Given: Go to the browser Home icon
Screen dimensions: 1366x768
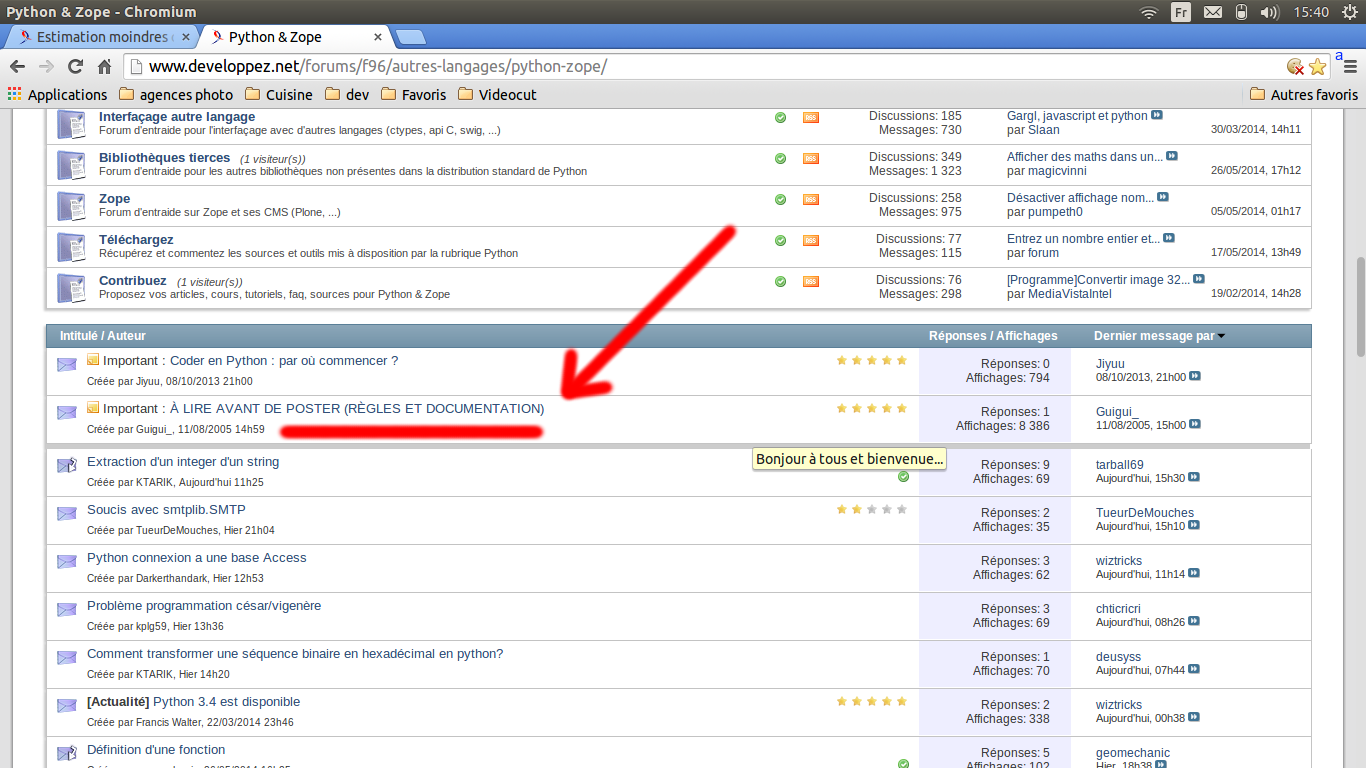Looking at the screenshot, I should 104,67.
